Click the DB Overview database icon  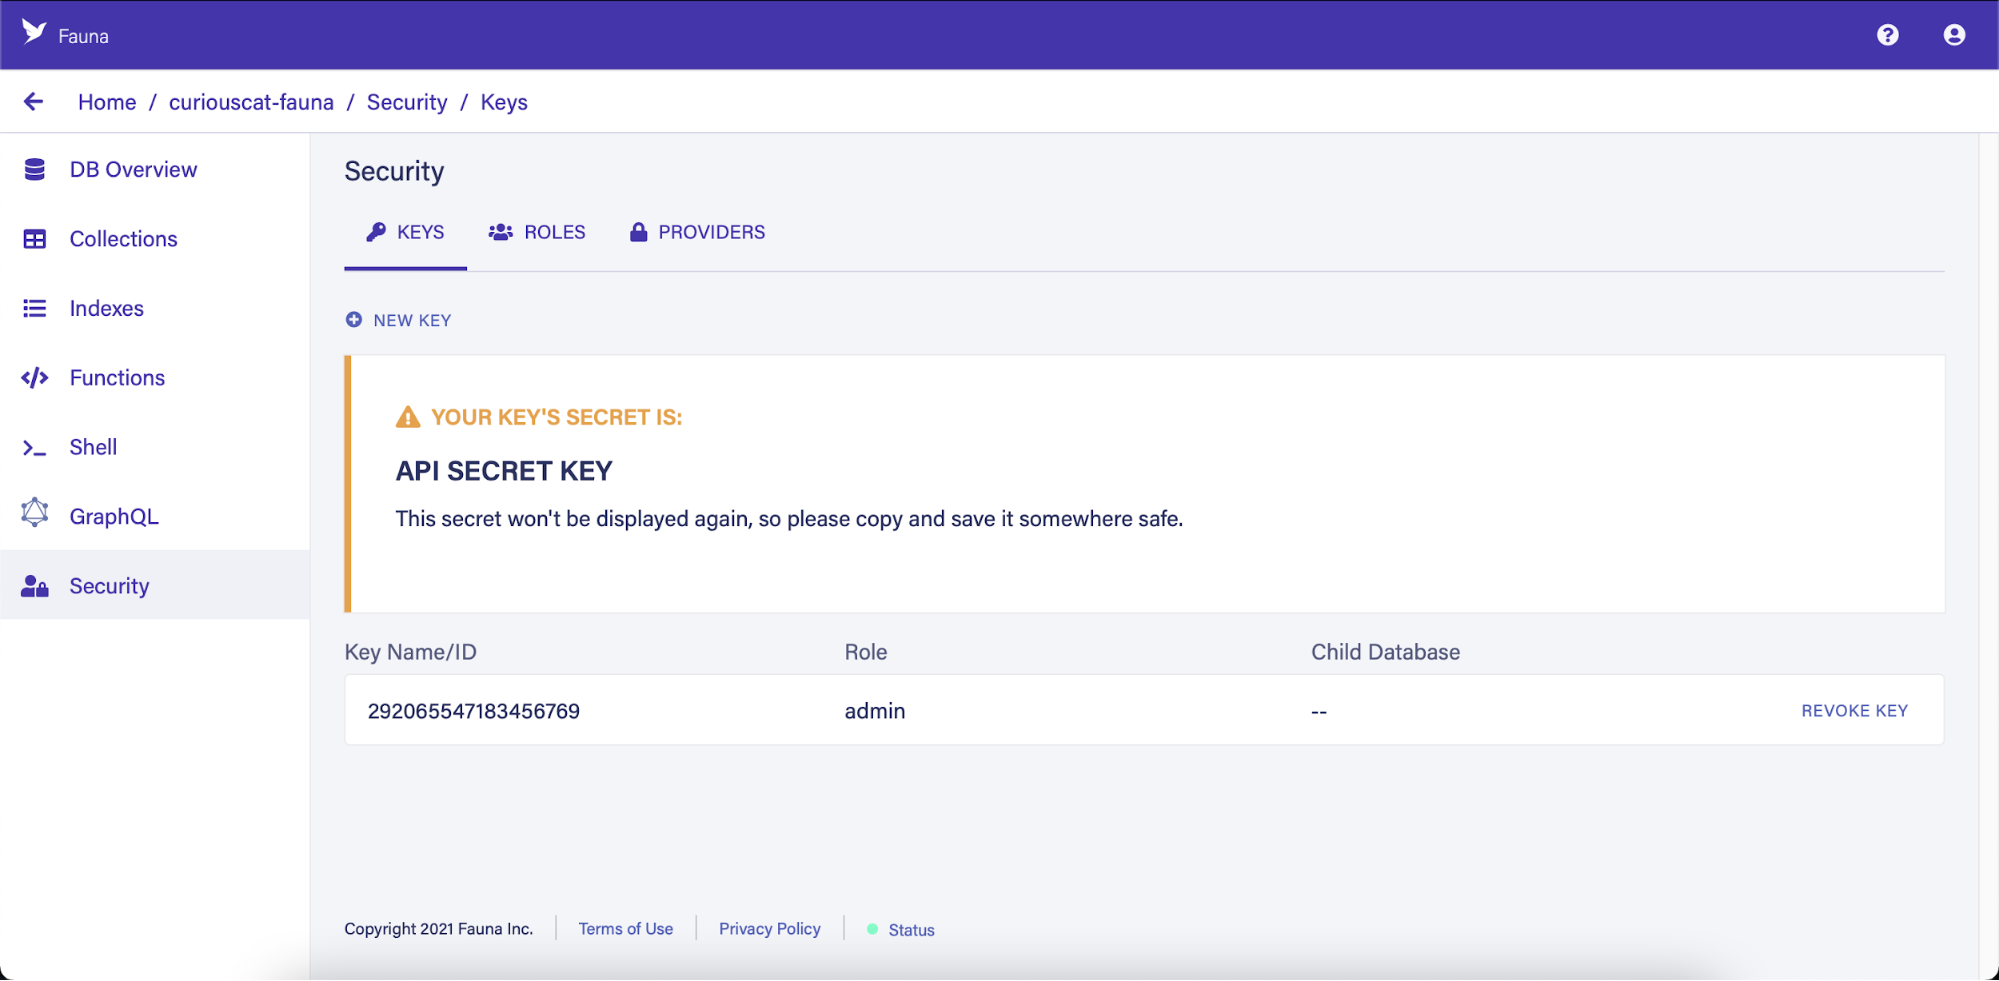point(35,170)
